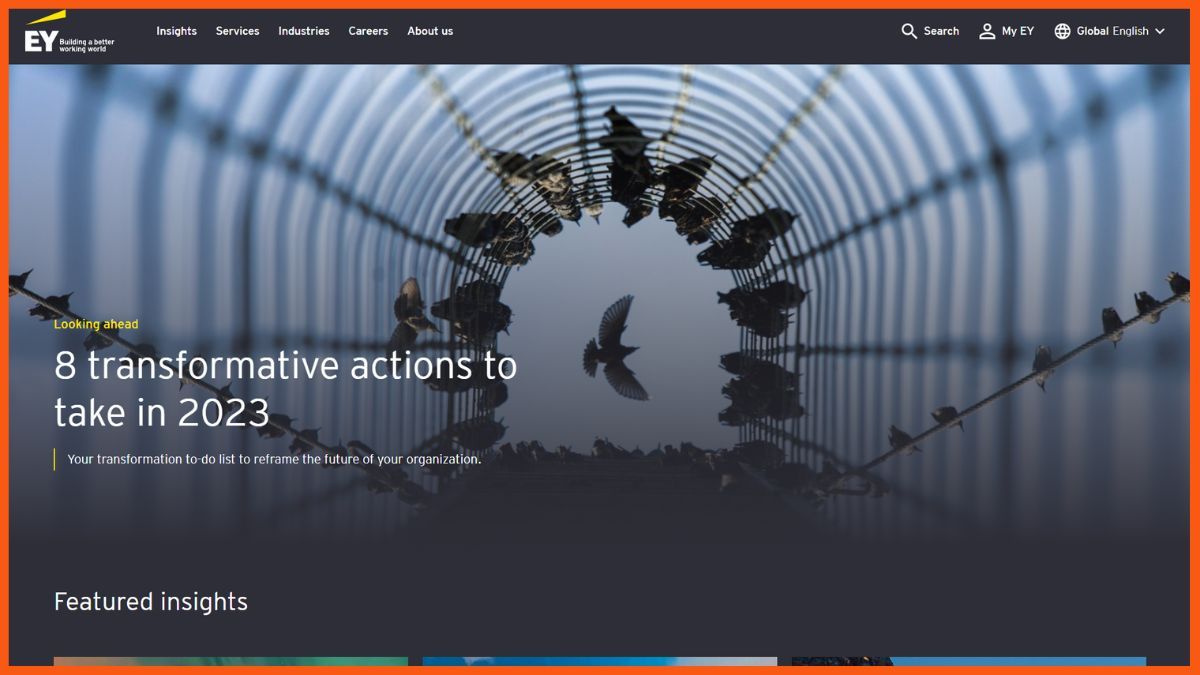Viewport: 1200px width, 675px height.
Task: Click the globe language icon
Action: (x=1062, y=31)
